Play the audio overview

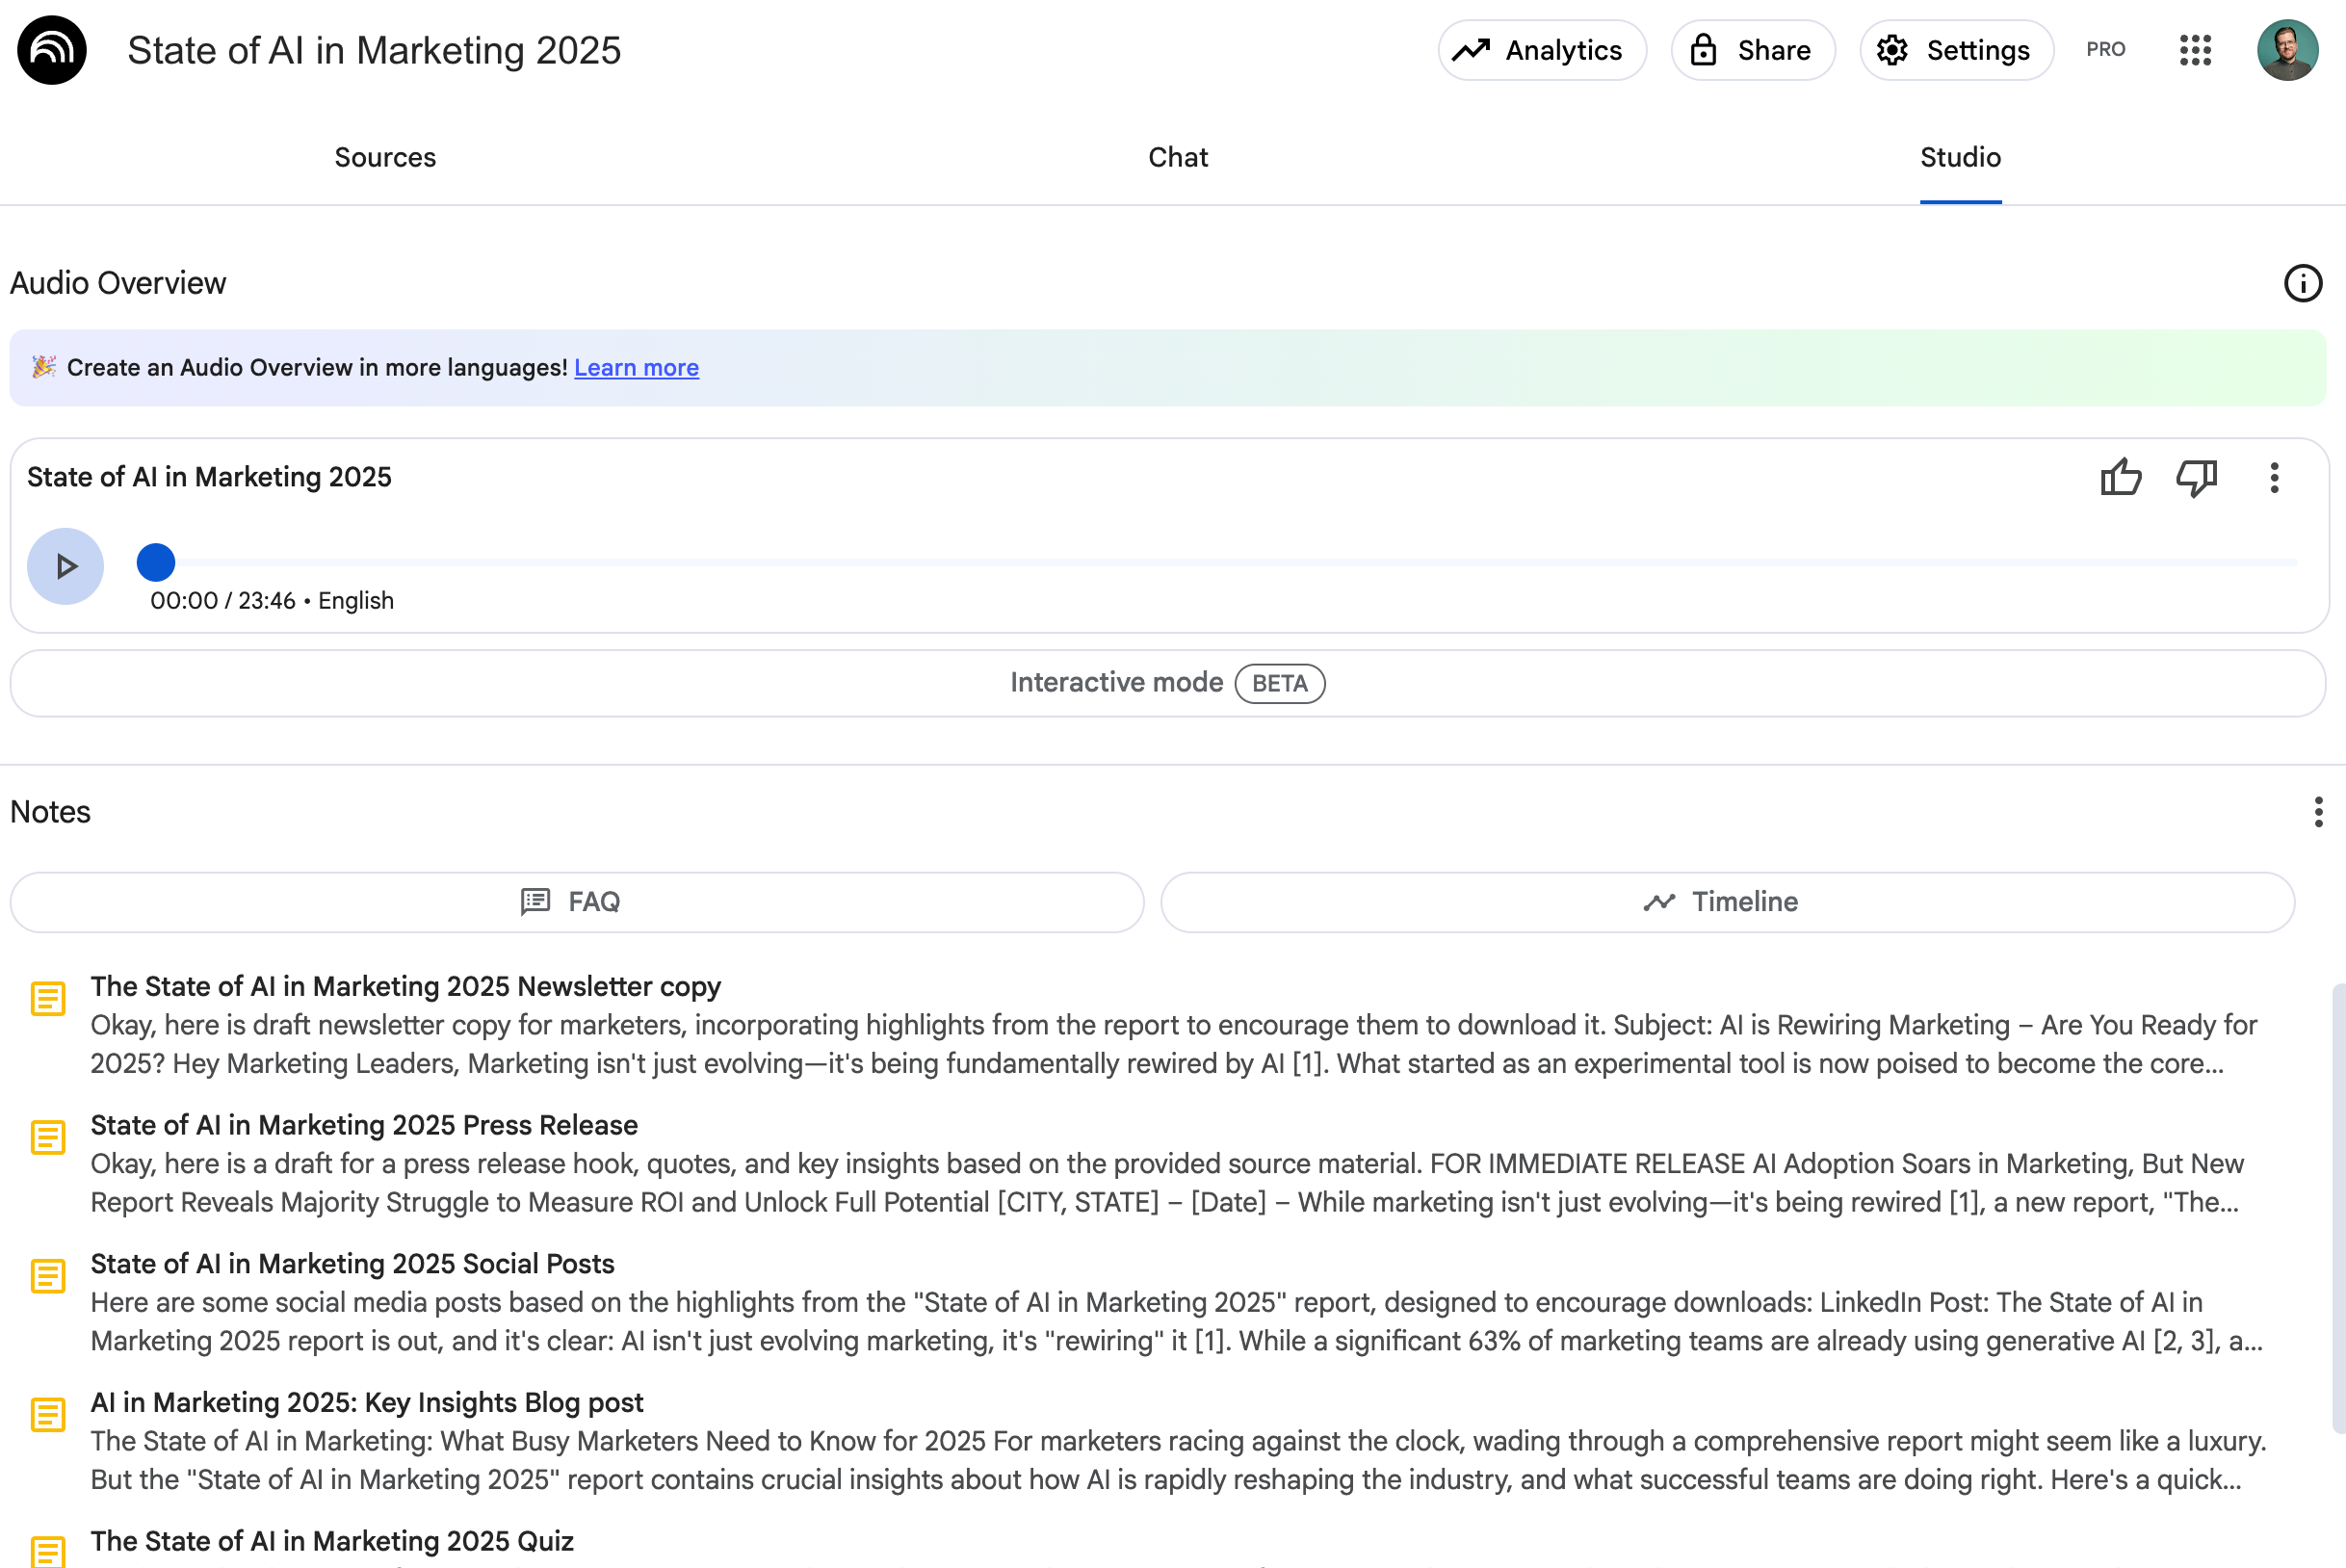pos(65,566)
